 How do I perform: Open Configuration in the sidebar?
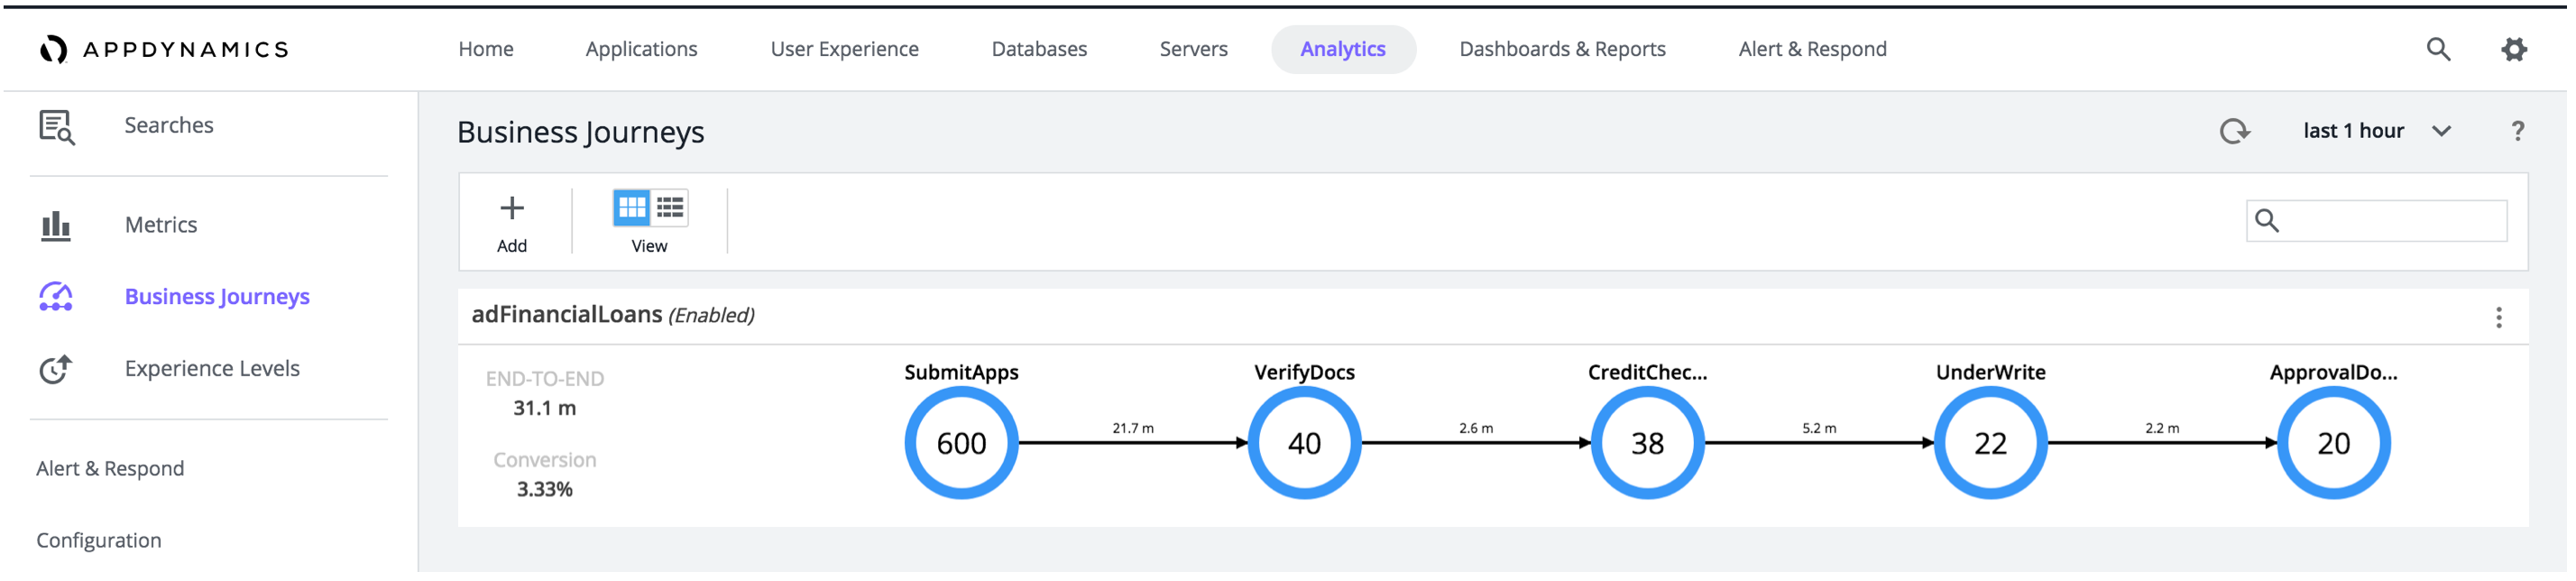coord(99,542)
